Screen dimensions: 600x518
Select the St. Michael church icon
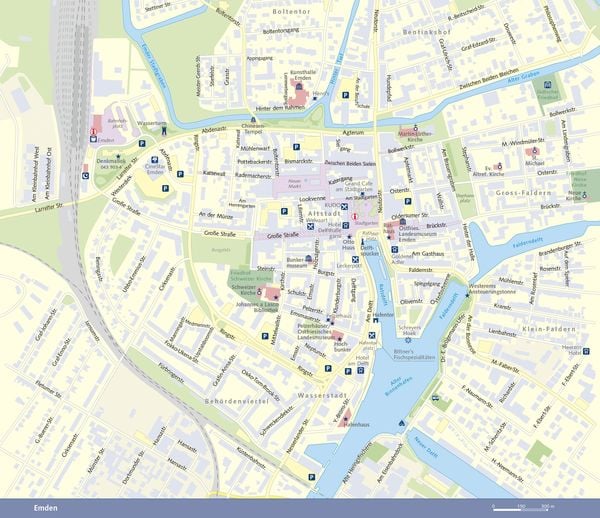pos(535,151)
